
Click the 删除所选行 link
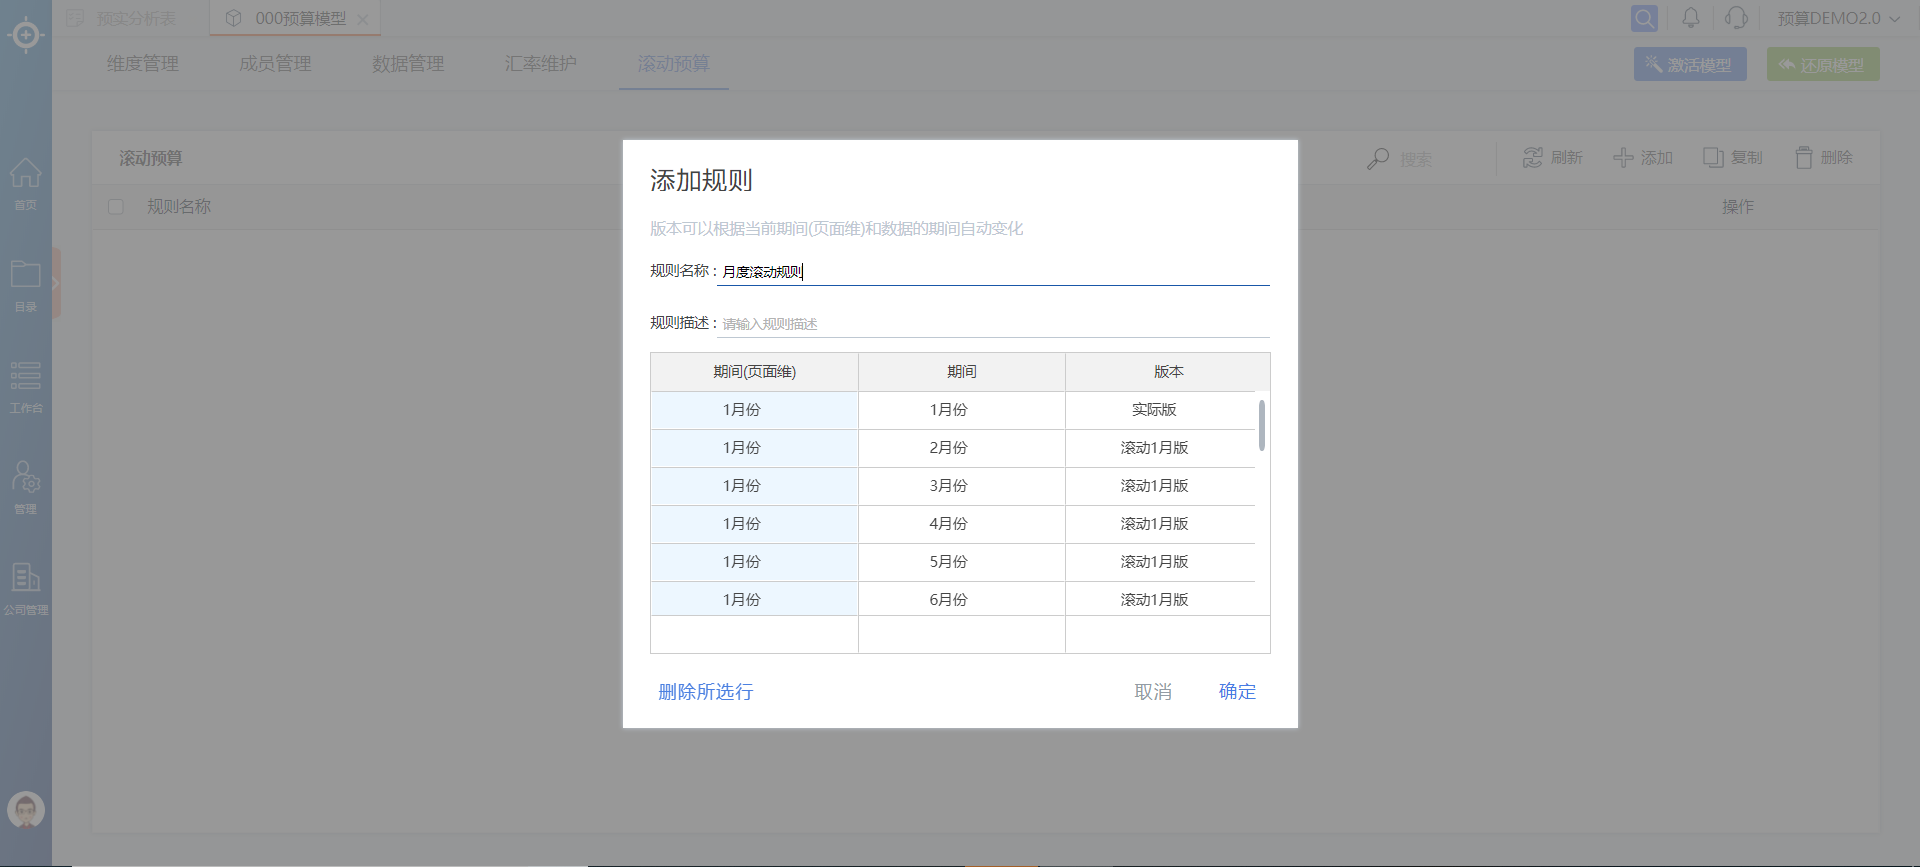706,692
